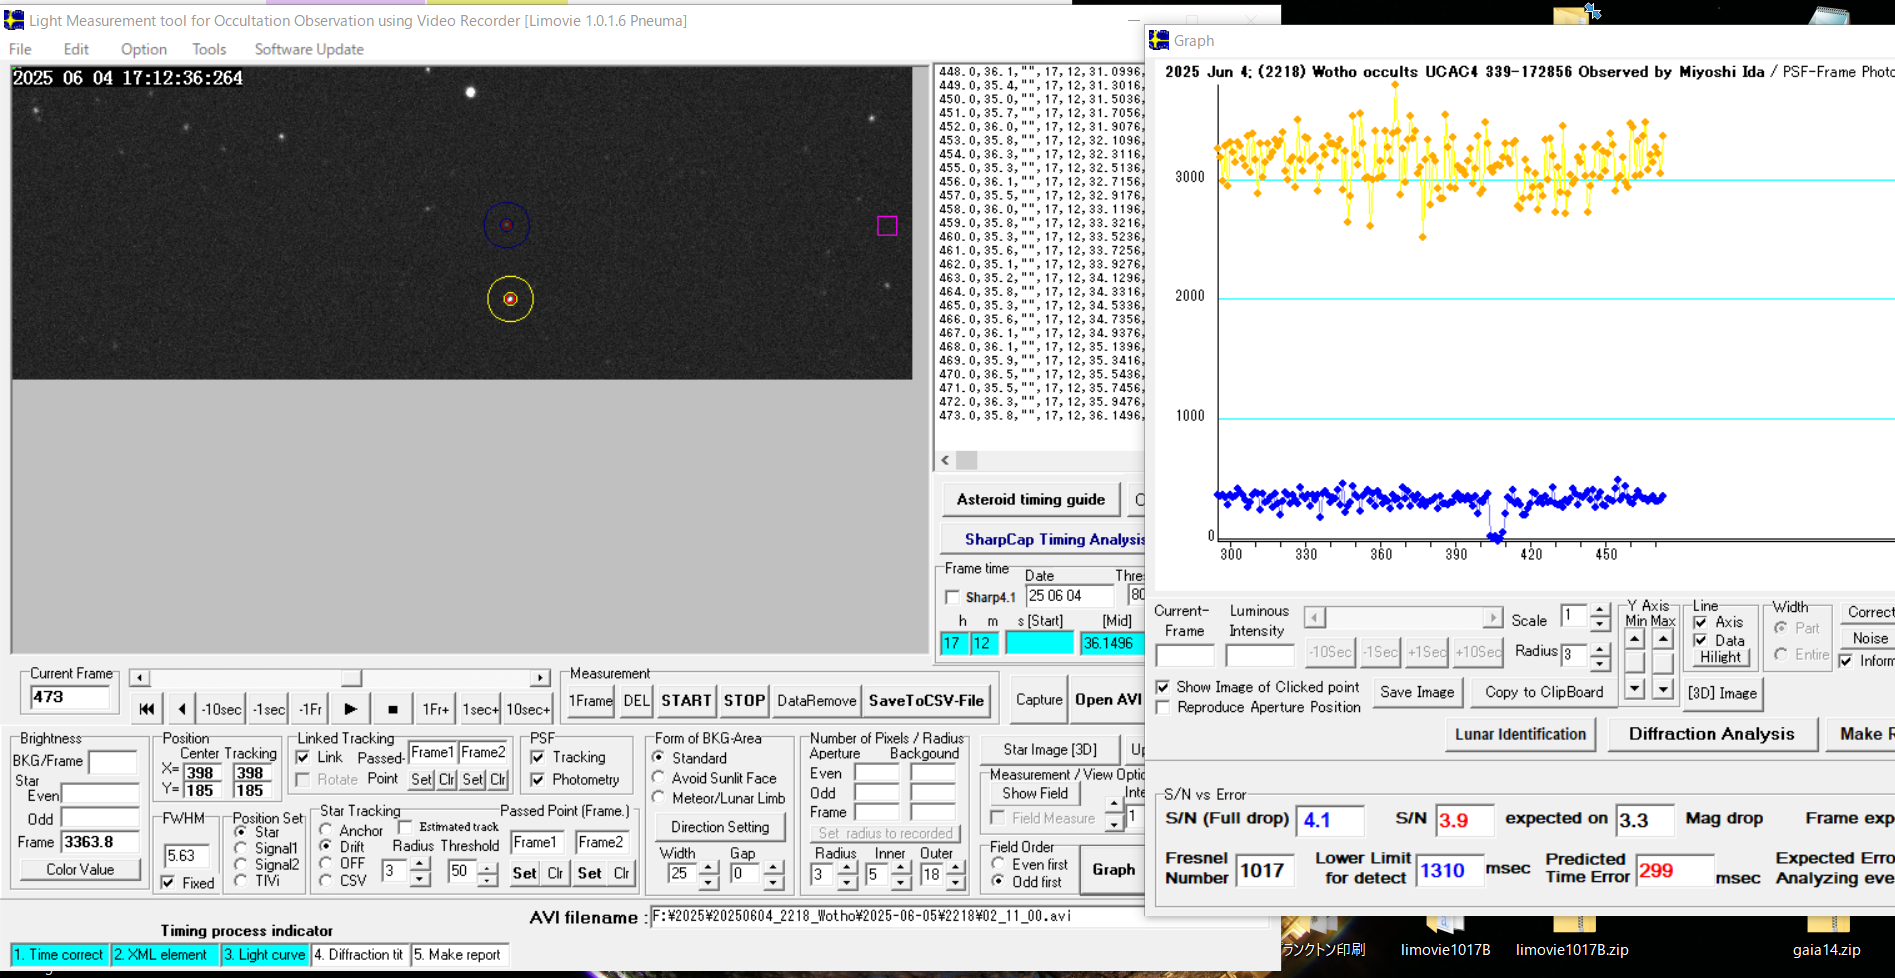The image size is (1895, 978).
Task: Click the SaveToCSV-File button
Action: point(926,701)
